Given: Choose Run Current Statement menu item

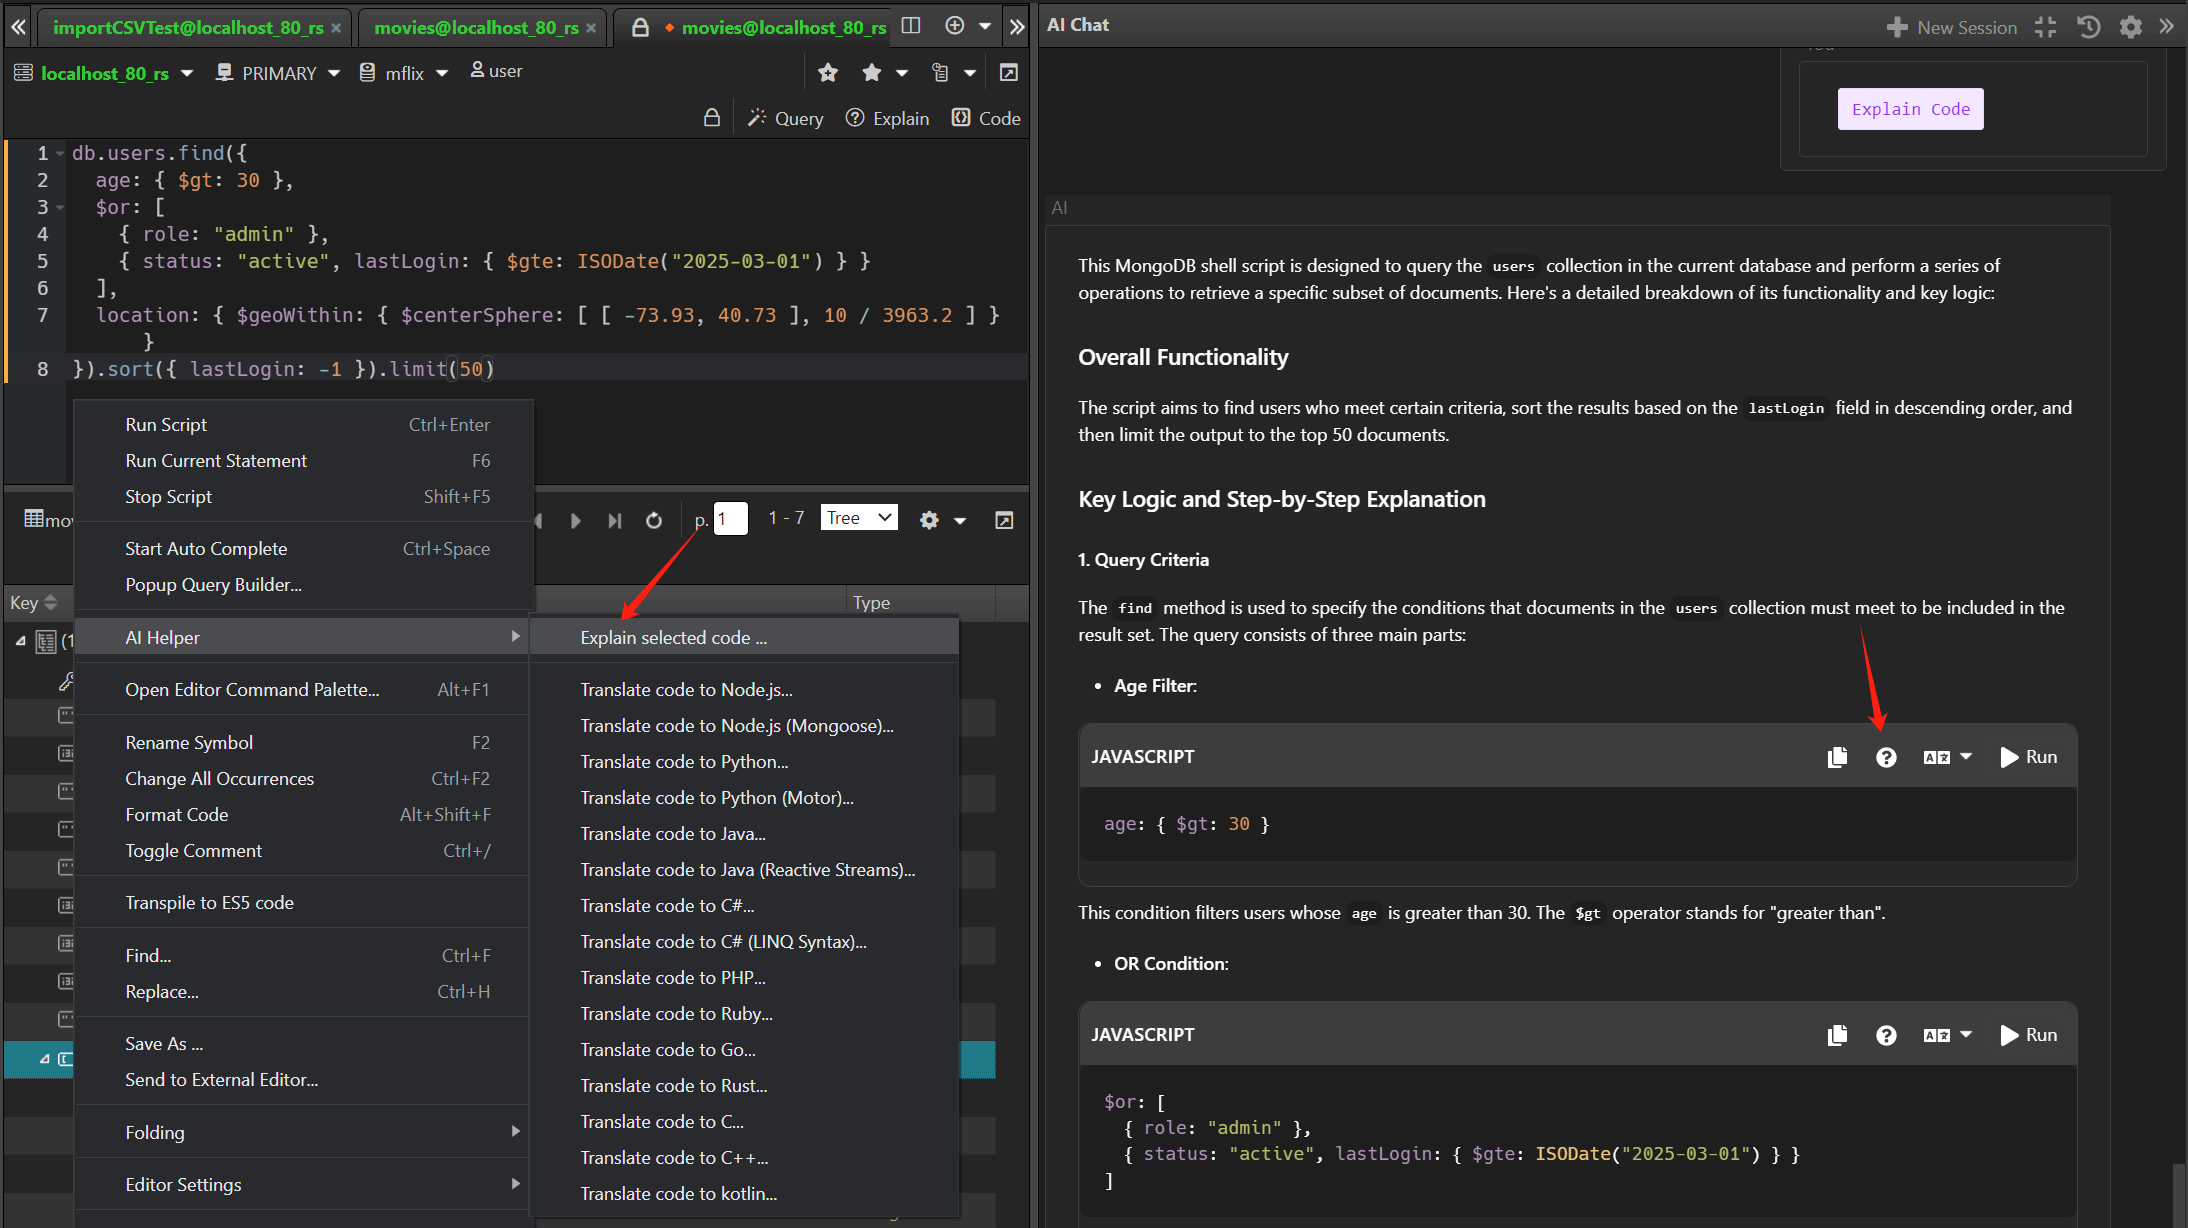Looking at the screenshot, I should click(304, 460).
